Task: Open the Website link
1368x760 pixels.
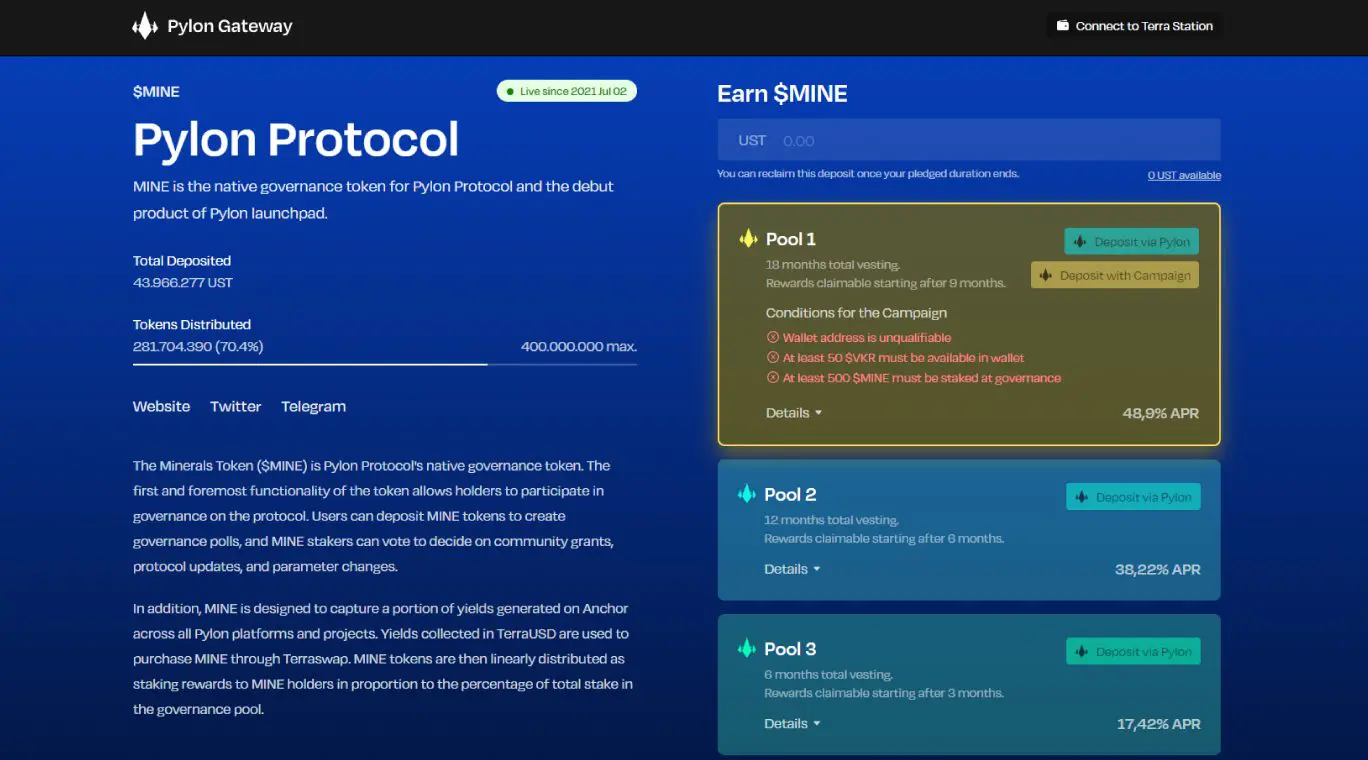Action: coord(161,407)
